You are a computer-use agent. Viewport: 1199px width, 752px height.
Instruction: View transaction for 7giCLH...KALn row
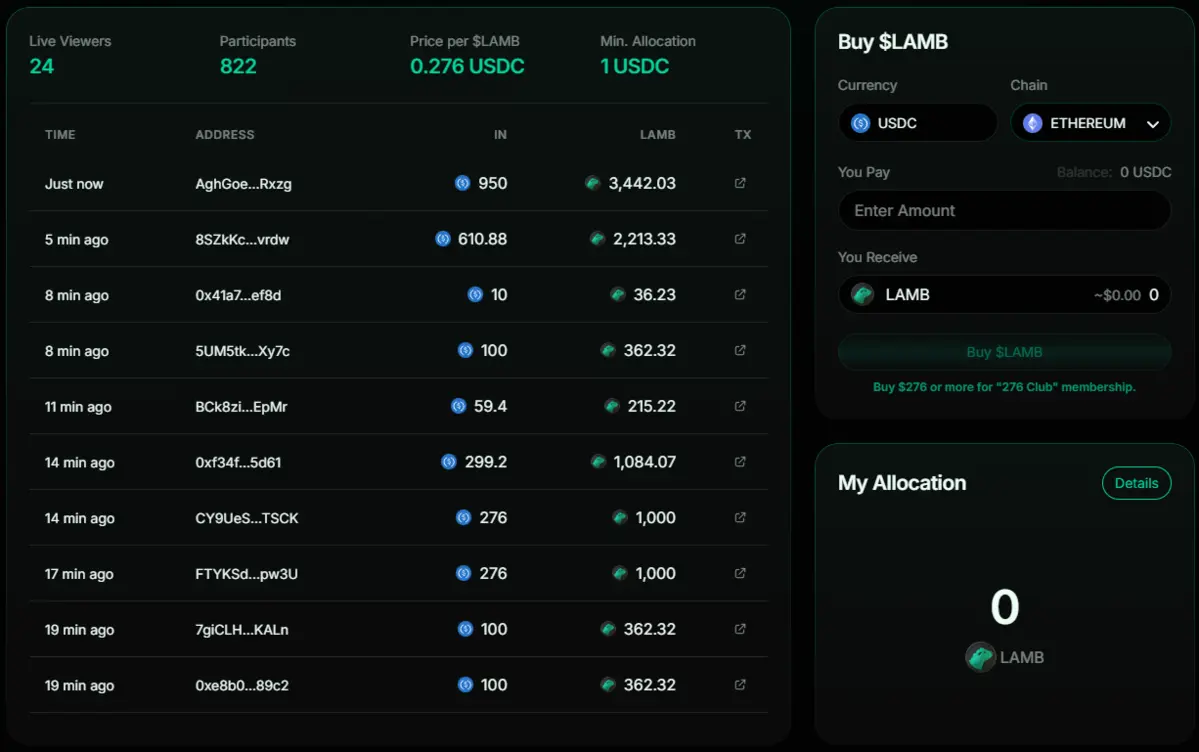[x=740, y=629]
